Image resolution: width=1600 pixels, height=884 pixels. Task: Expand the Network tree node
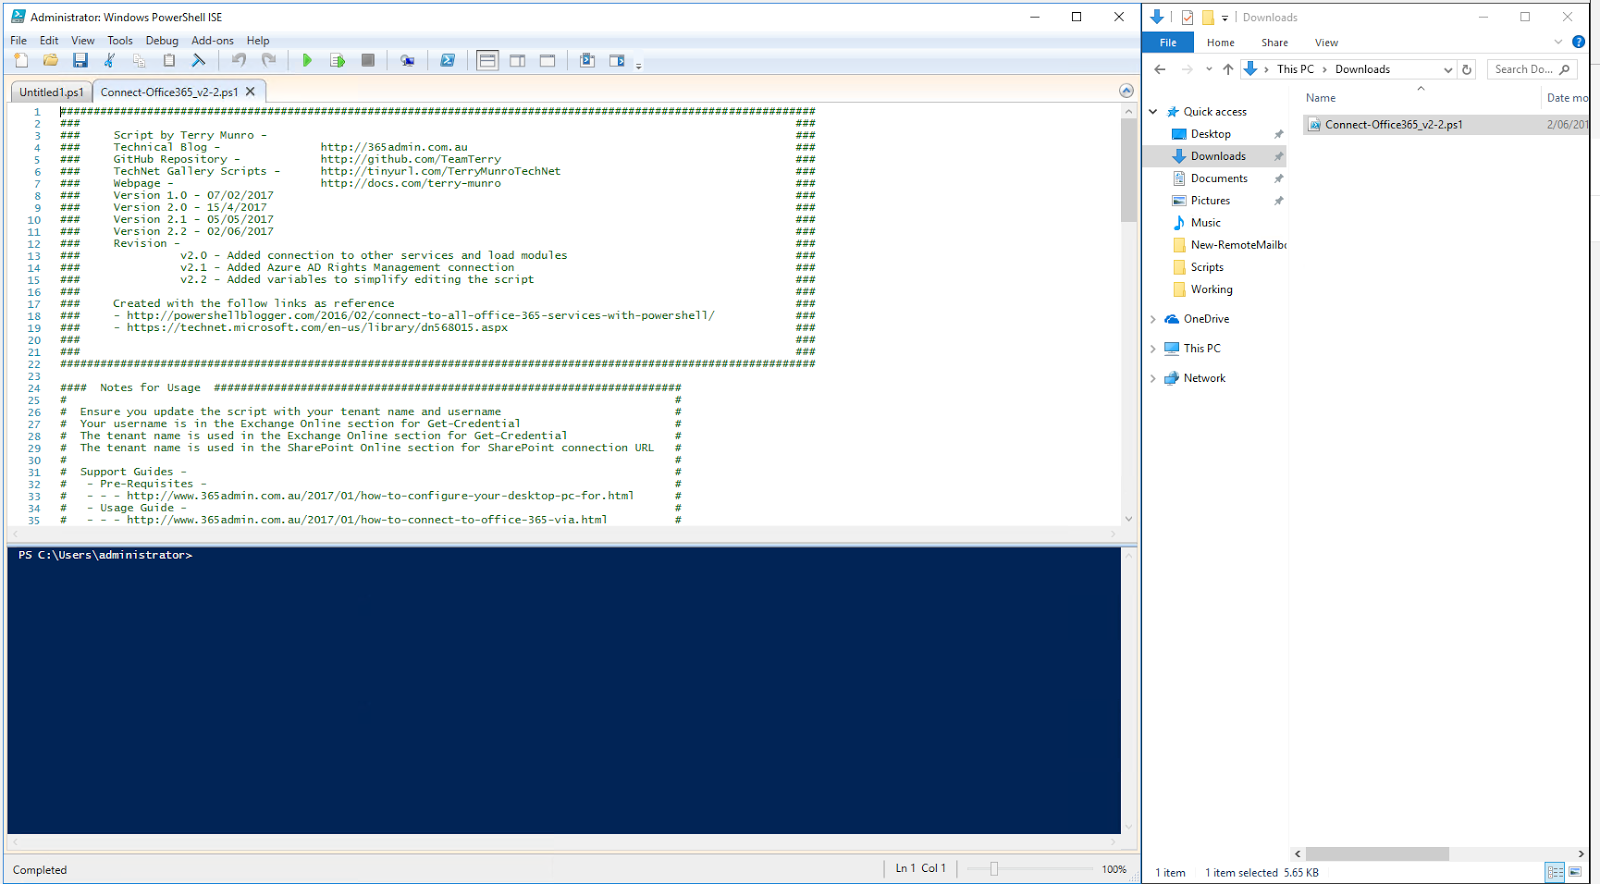1153,378
